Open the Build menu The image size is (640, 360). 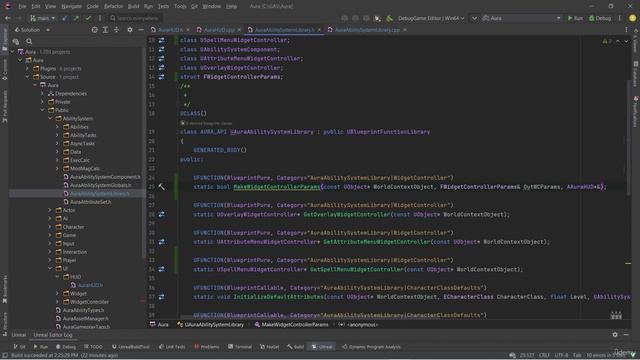[133, 6]
